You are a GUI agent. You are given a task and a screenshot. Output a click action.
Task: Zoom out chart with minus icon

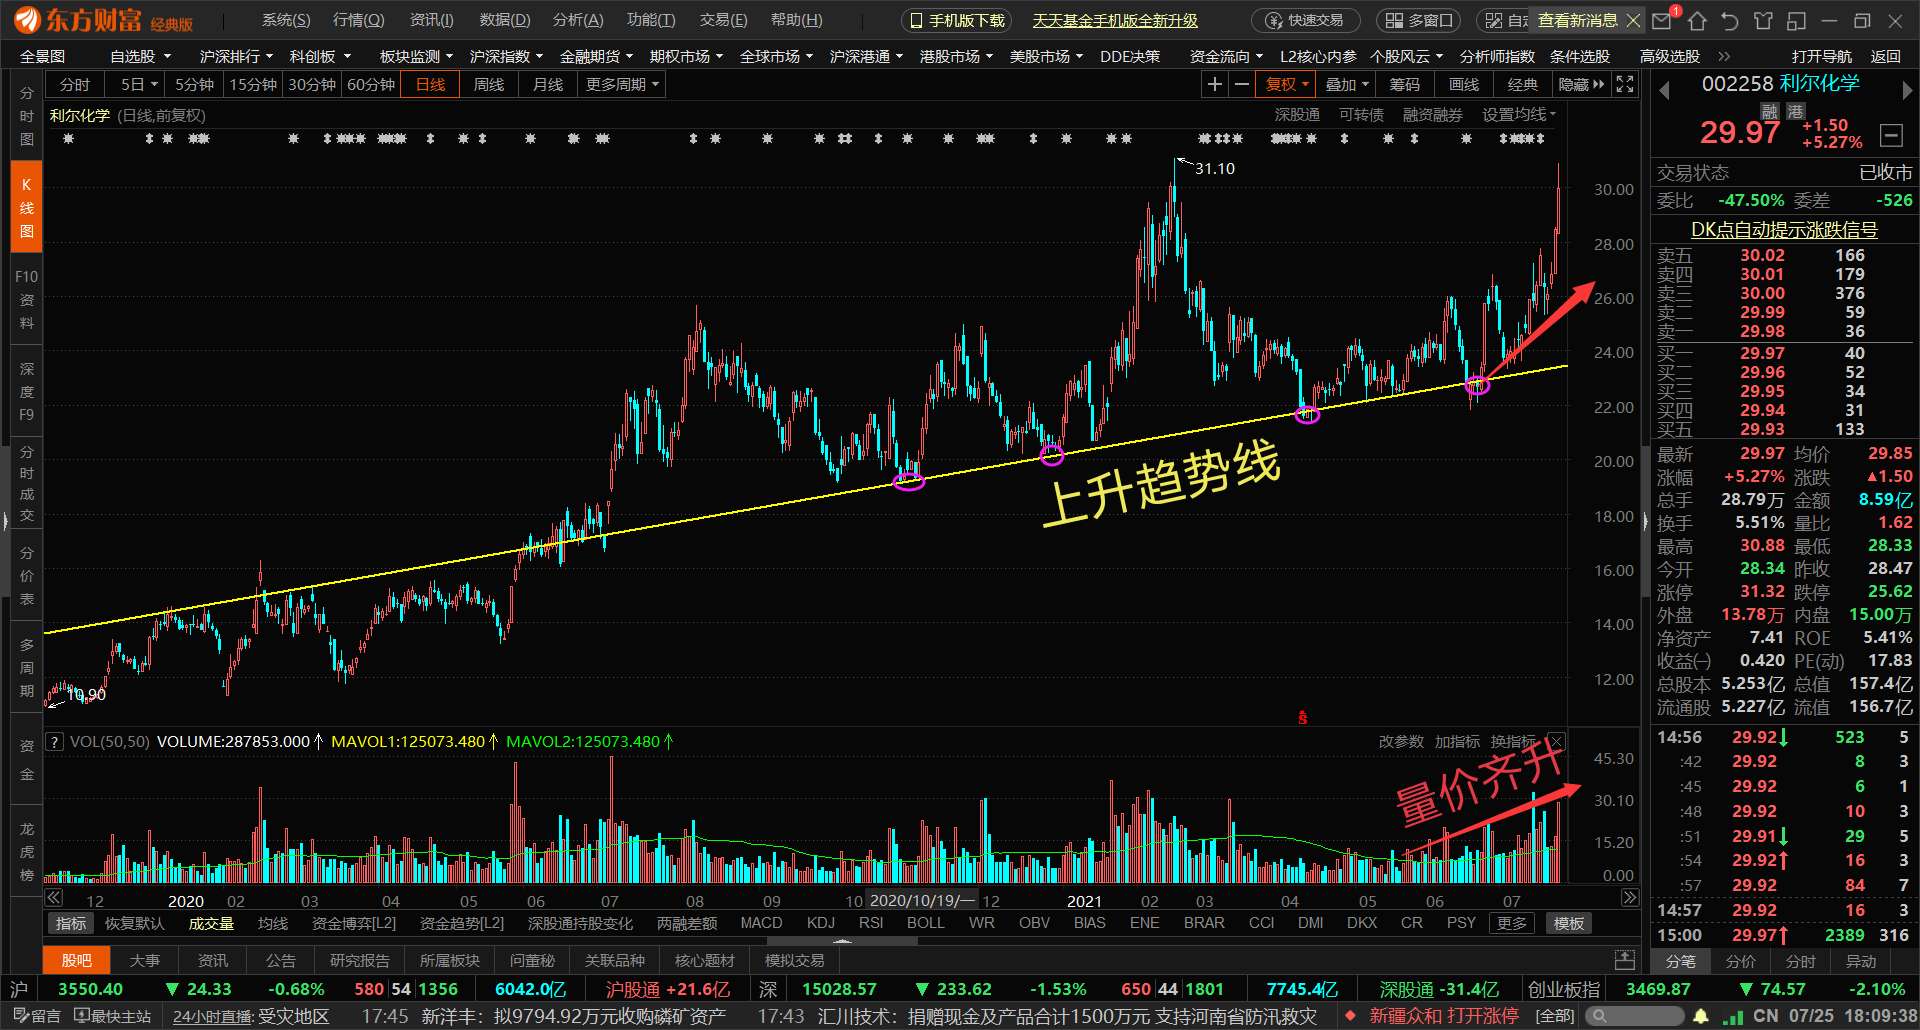pyautogui.click(x=1241, y=85)
